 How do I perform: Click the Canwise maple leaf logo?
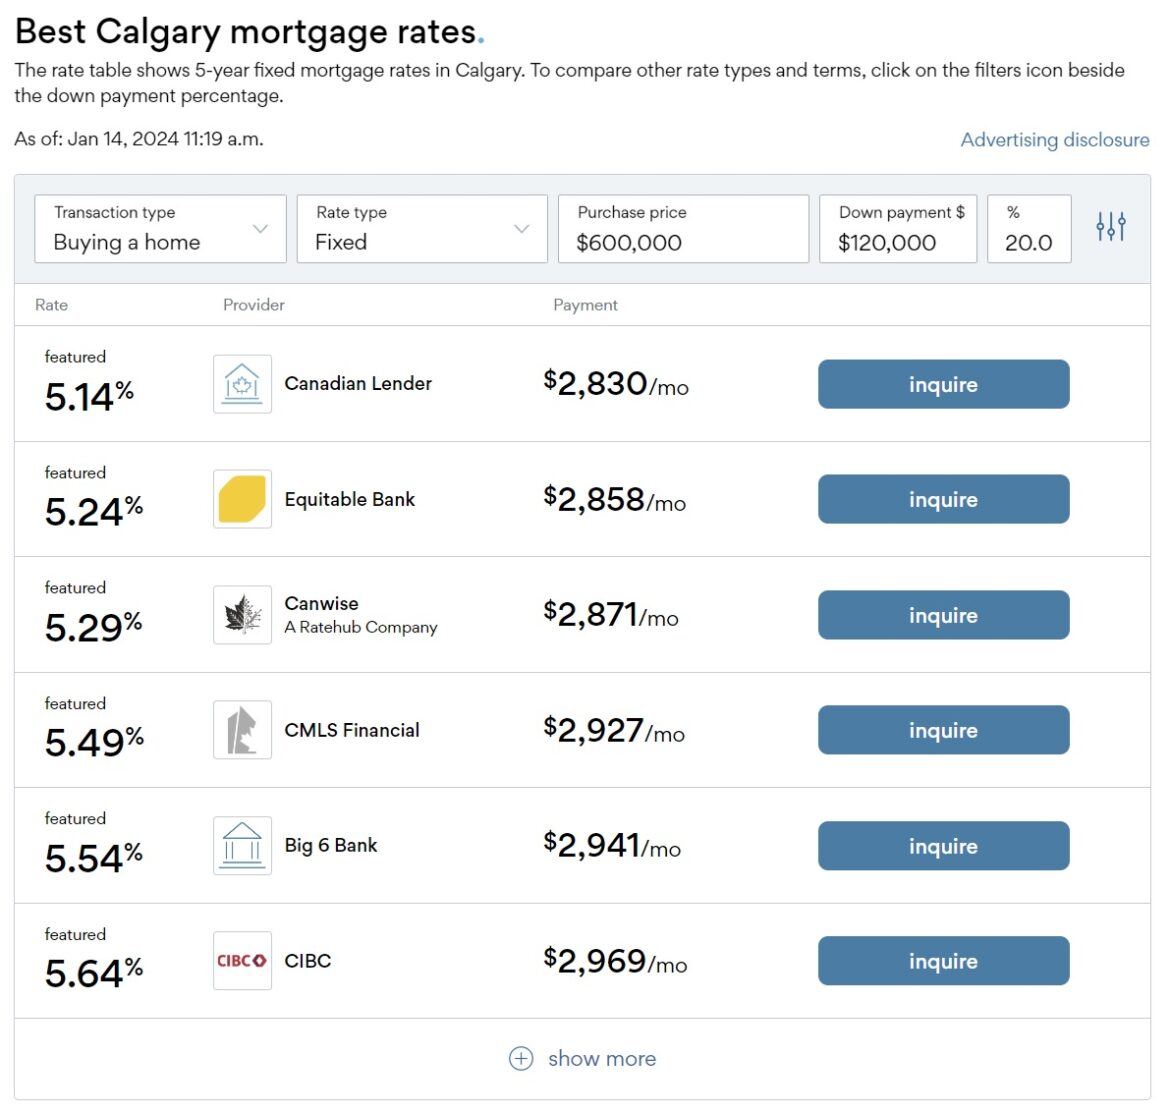(x=242, y=614)
